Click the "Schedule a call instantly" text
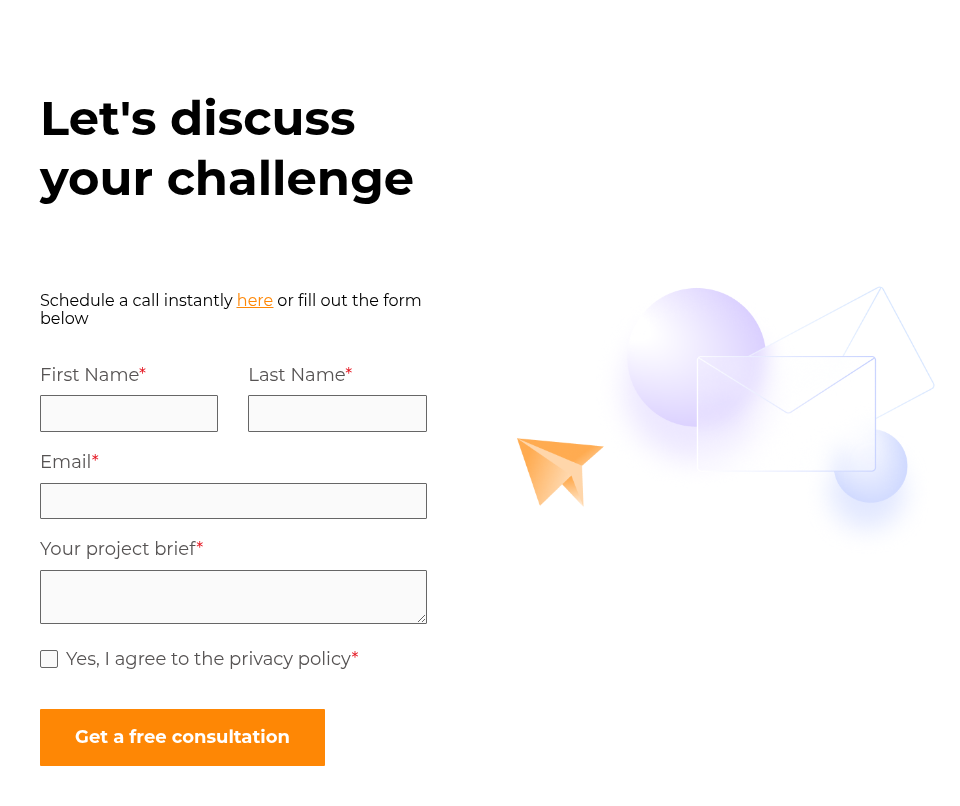This screenshot has height=806, width=960. coord(136,300)
